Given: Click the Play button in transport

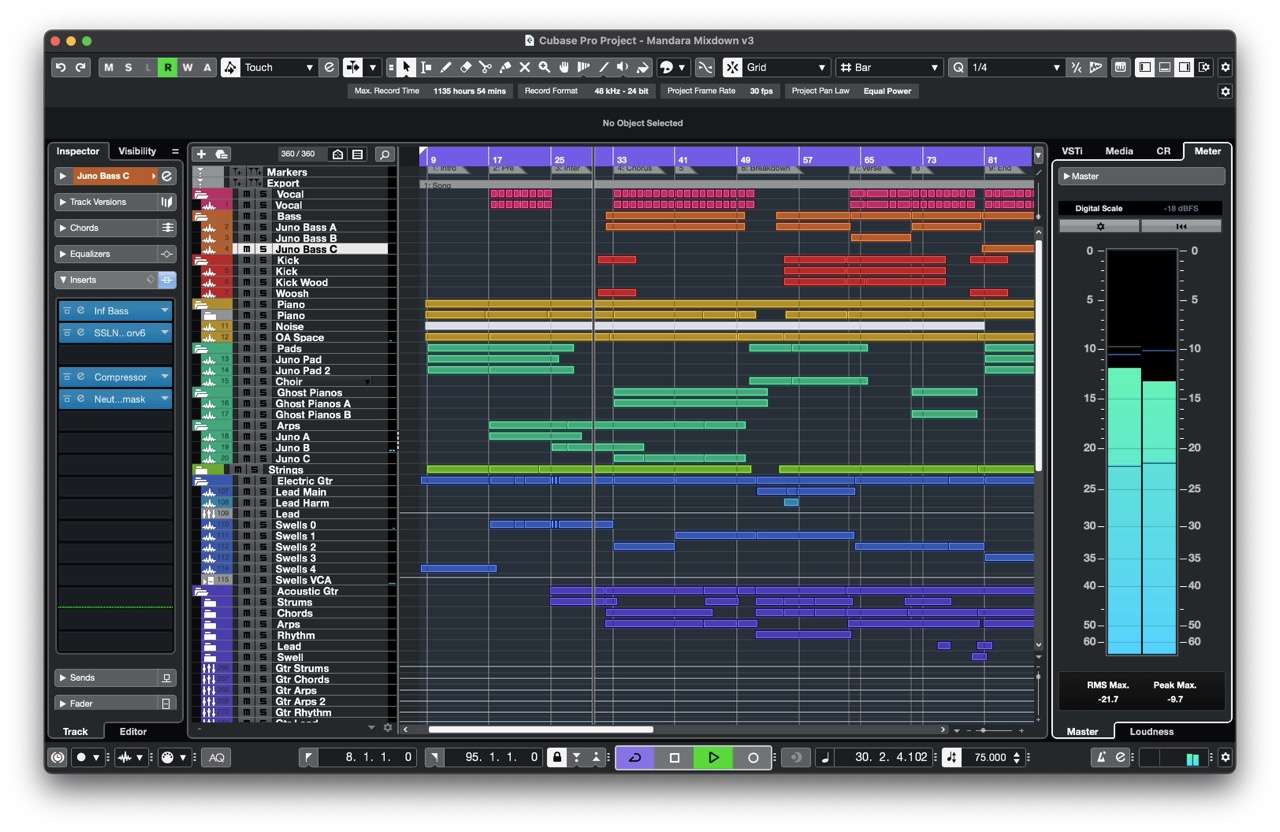Looking at the screenshot, I should tap(713, 758).
